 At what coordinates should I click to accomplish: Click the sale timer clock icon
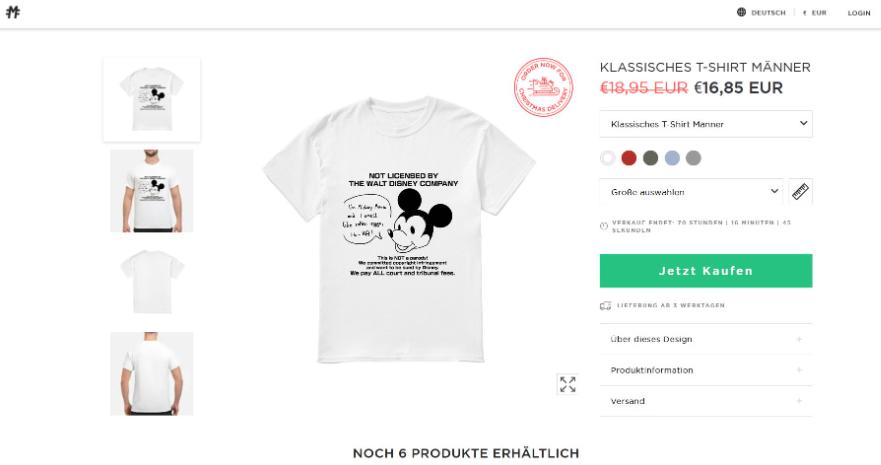604,226
